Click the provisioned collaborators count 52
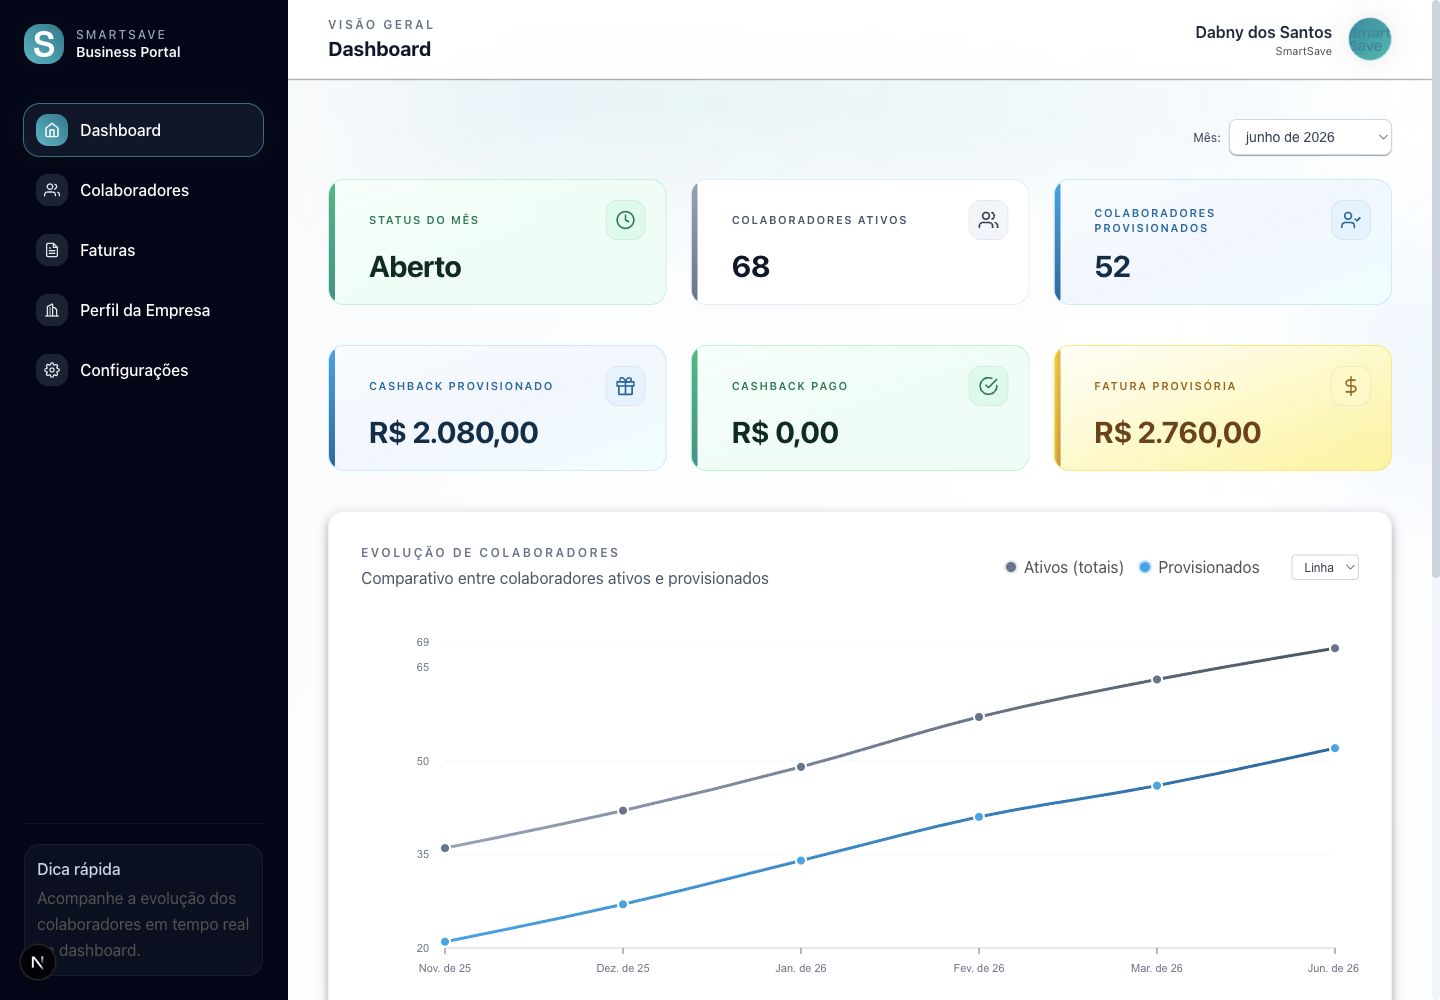The image size is (1440, 1000). pyautogui.click(x=1113, y=267)
